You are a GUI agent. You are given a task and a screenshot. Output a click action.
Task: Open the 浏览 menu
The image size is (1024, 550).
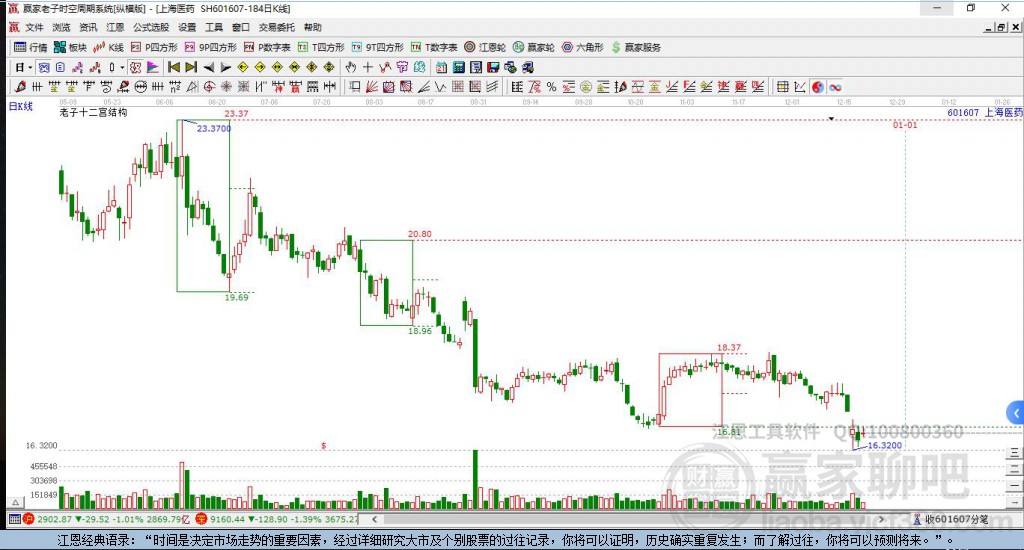pos(61,27)
